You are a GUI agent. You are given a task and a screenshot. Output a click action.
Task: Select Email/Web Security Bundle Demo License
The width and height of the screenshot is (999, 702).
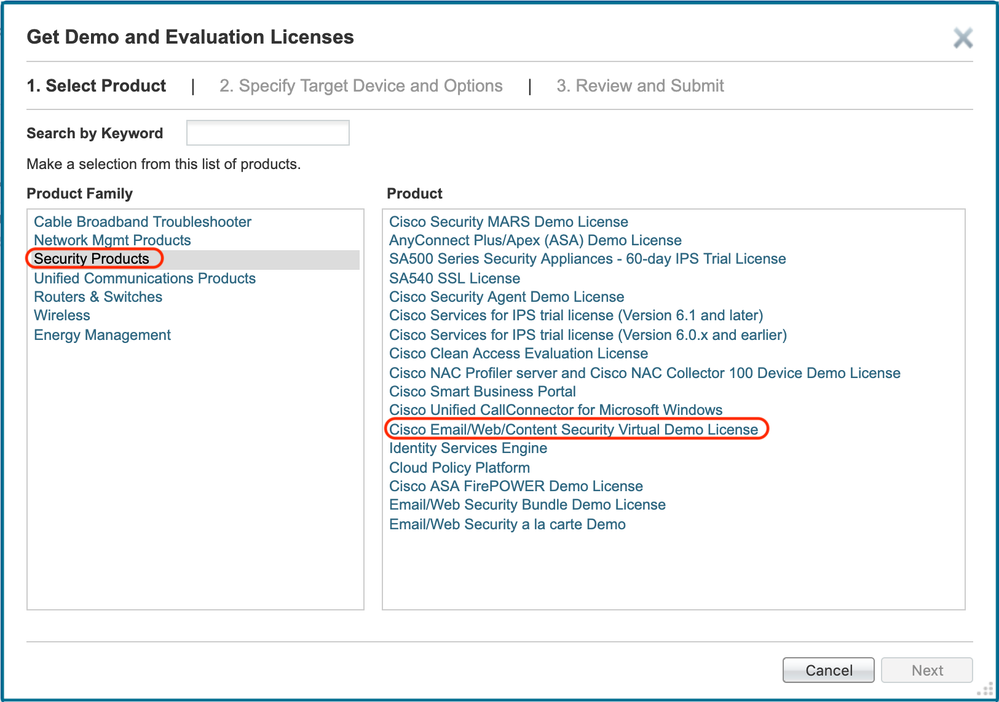[528, 505]
